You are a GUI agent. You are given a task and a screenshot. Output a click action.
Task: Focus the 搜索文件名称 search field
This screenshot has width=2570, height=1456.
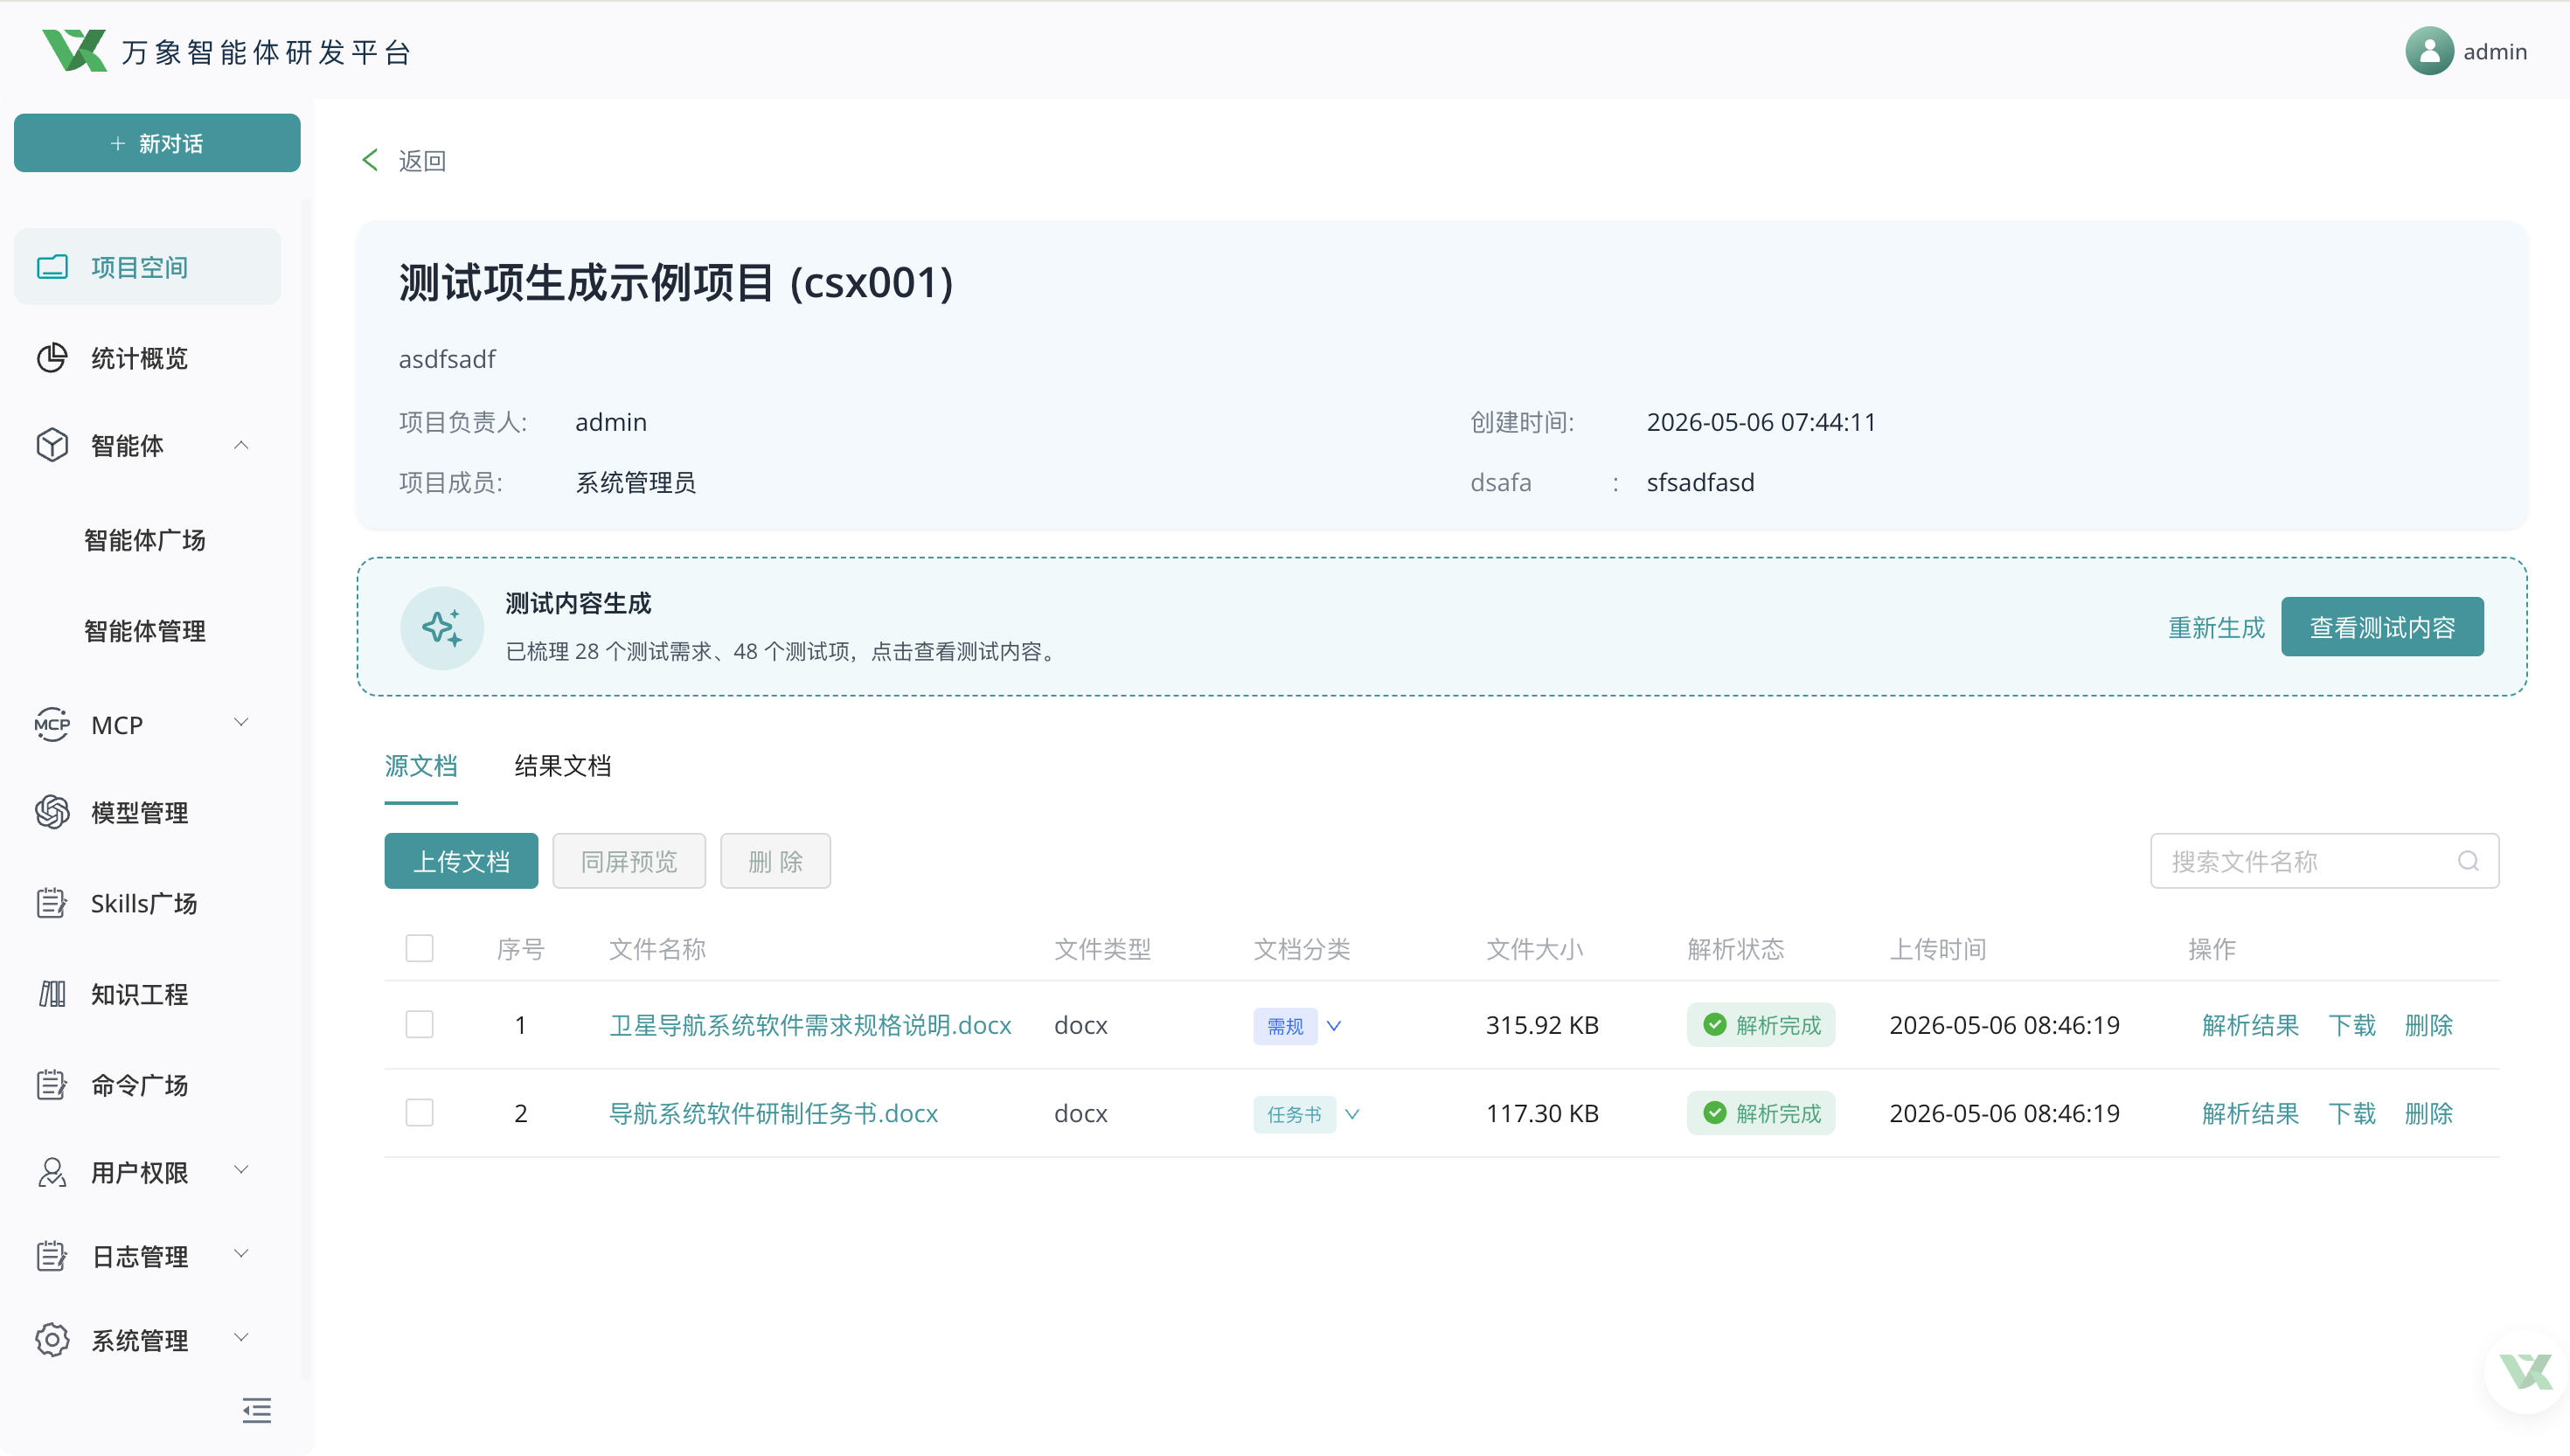tap(2325, 861)
